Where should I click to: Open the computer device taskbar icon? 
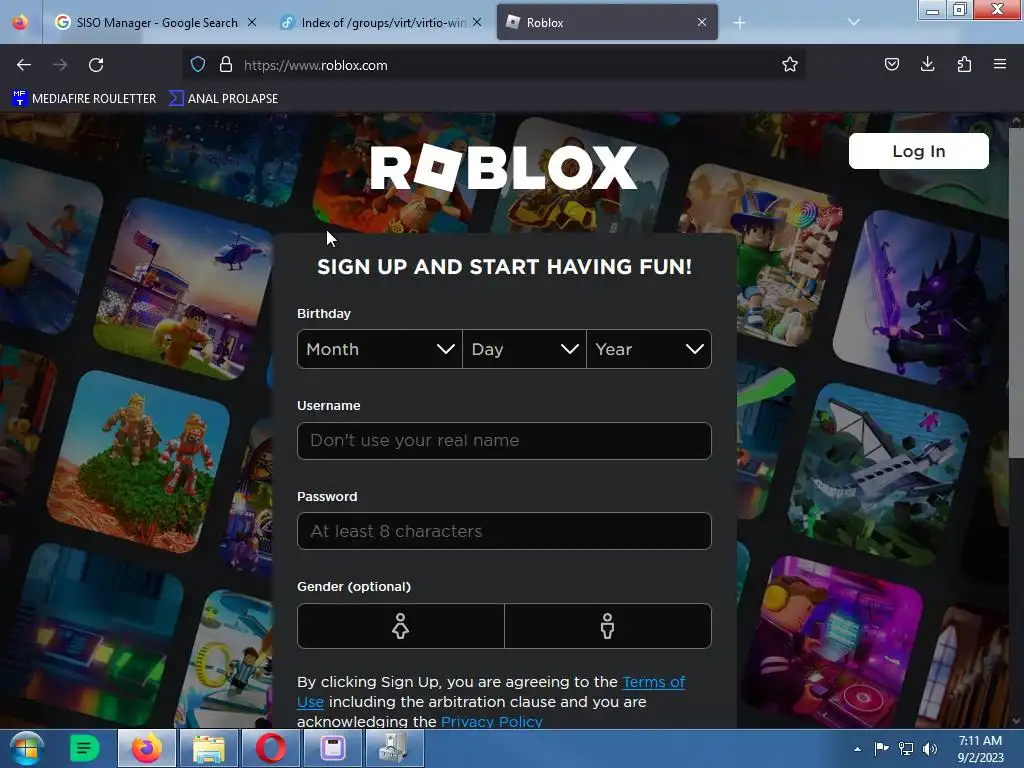point(394,748)
